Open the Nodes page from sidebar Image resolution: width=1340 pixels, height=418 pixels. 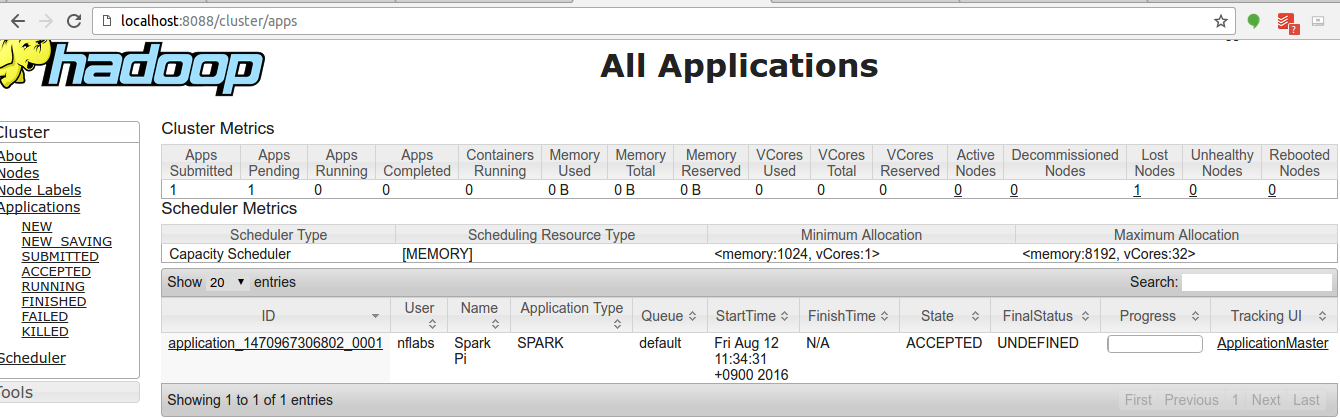pos(20,173)
